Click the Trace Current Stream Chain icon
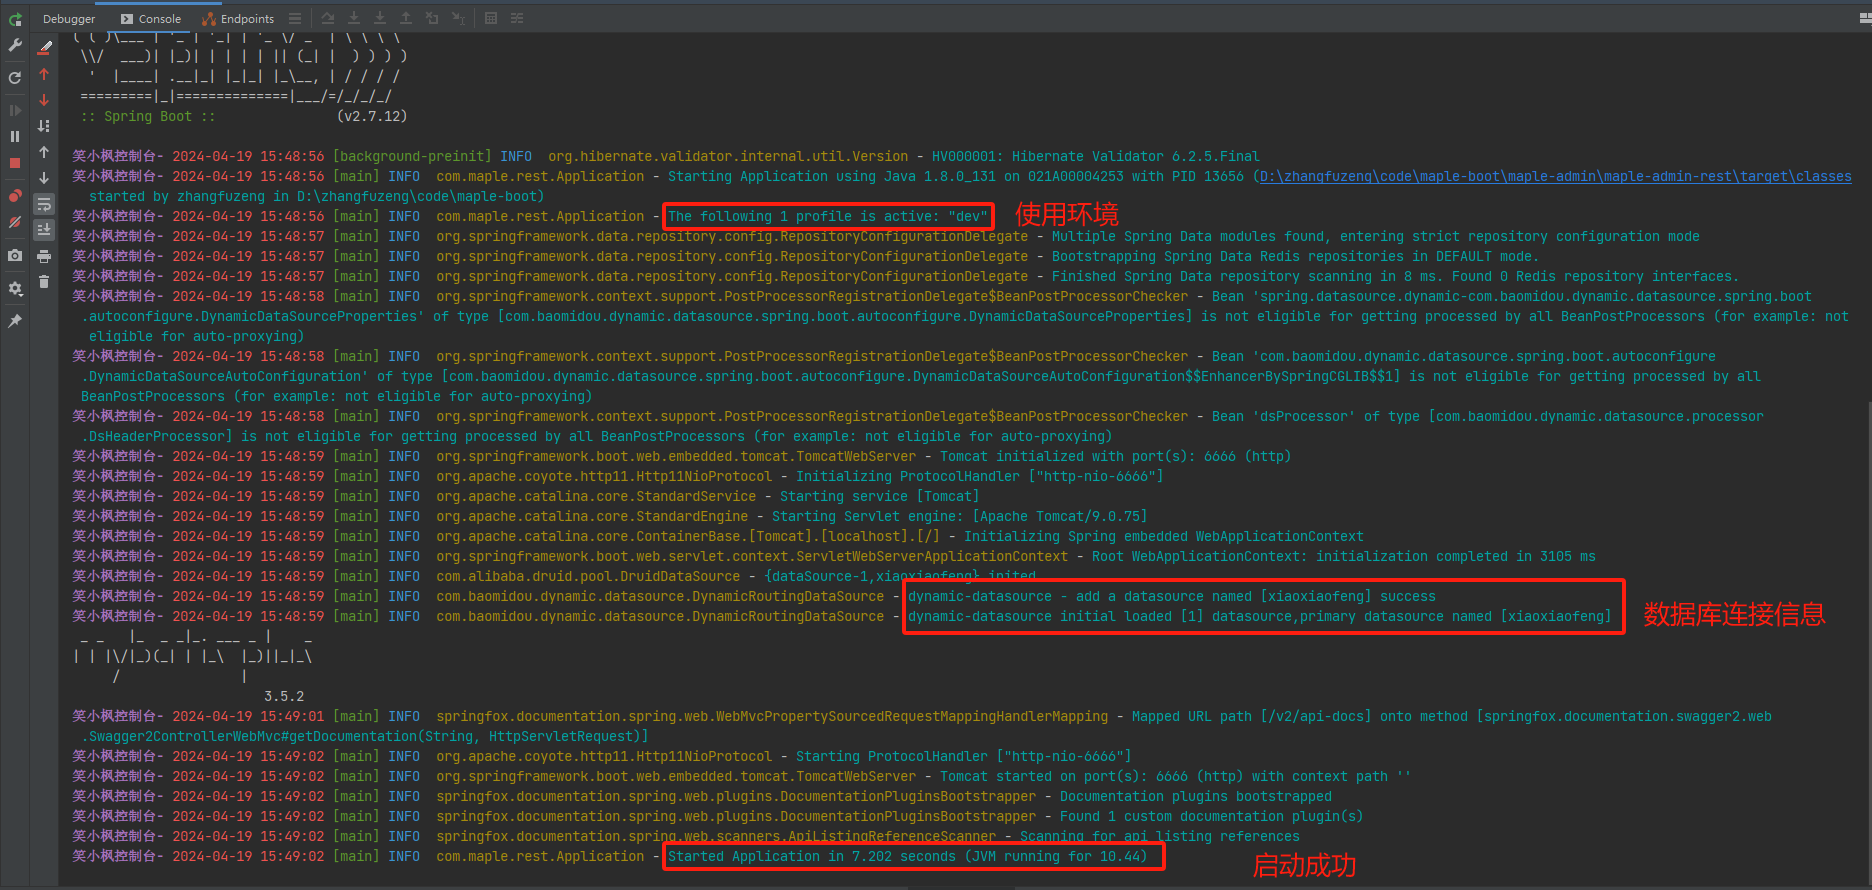 (x=517, y=19)
